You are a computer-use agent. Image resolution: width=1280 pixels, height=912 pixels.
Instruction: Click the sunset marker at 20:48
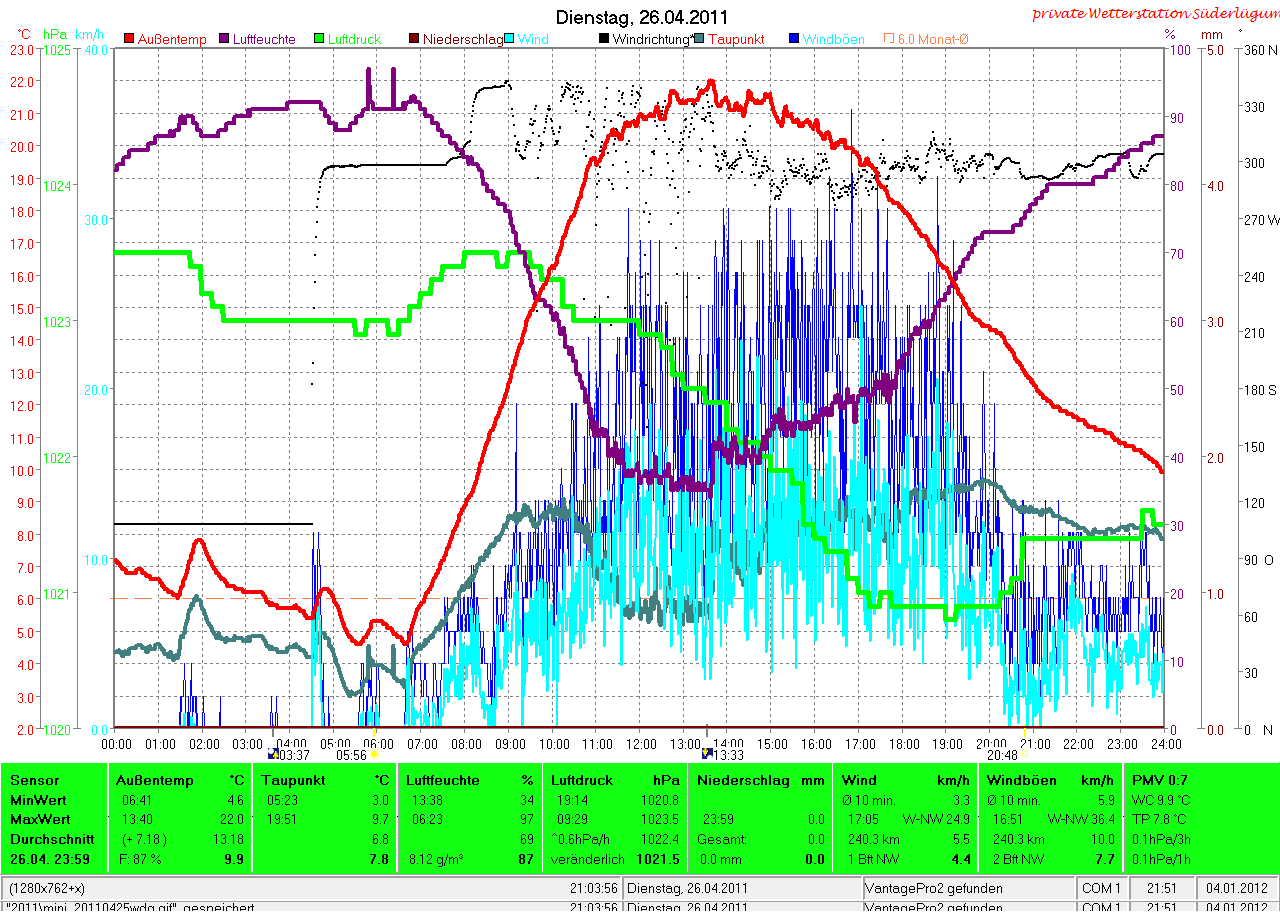tap(1024, 755)
